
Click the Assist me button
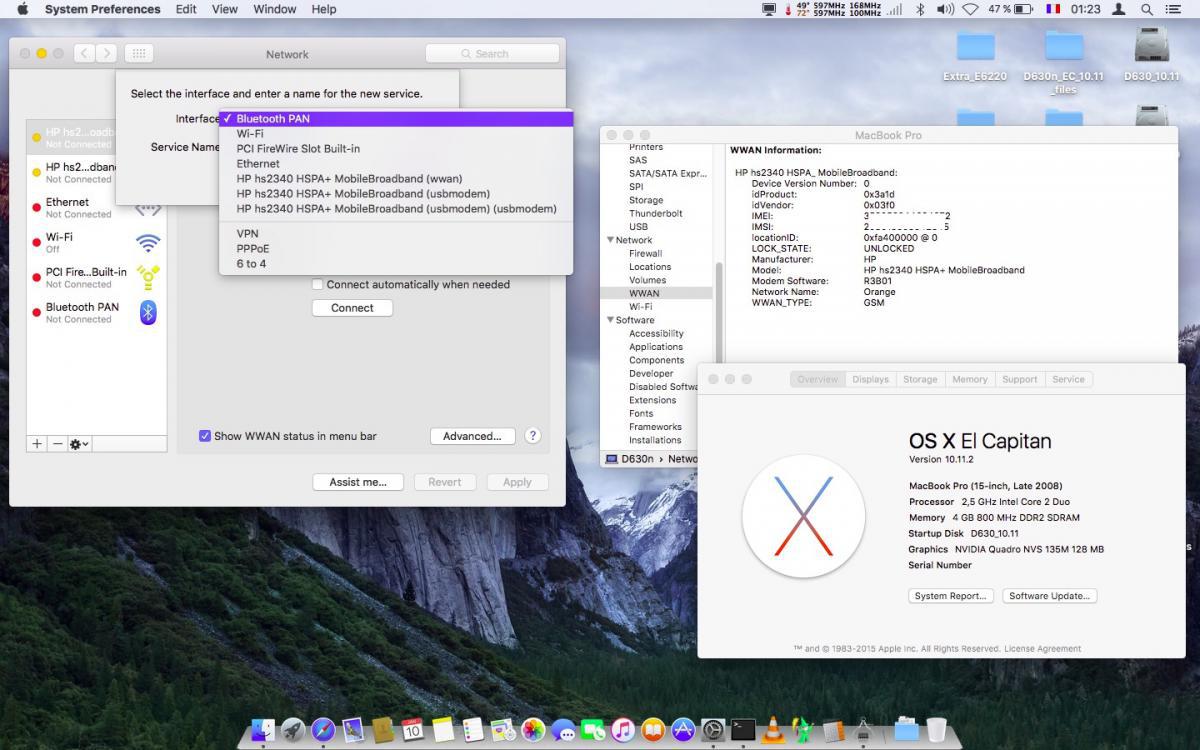point(358,482)
